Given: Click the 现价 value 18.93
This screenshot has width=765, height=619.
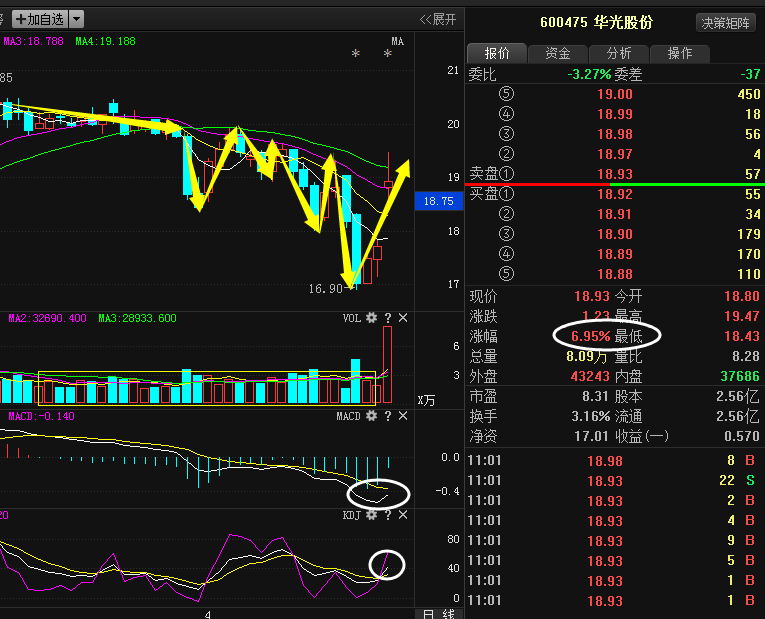Looking at the screenshot, I should click(x=592, y=296).
